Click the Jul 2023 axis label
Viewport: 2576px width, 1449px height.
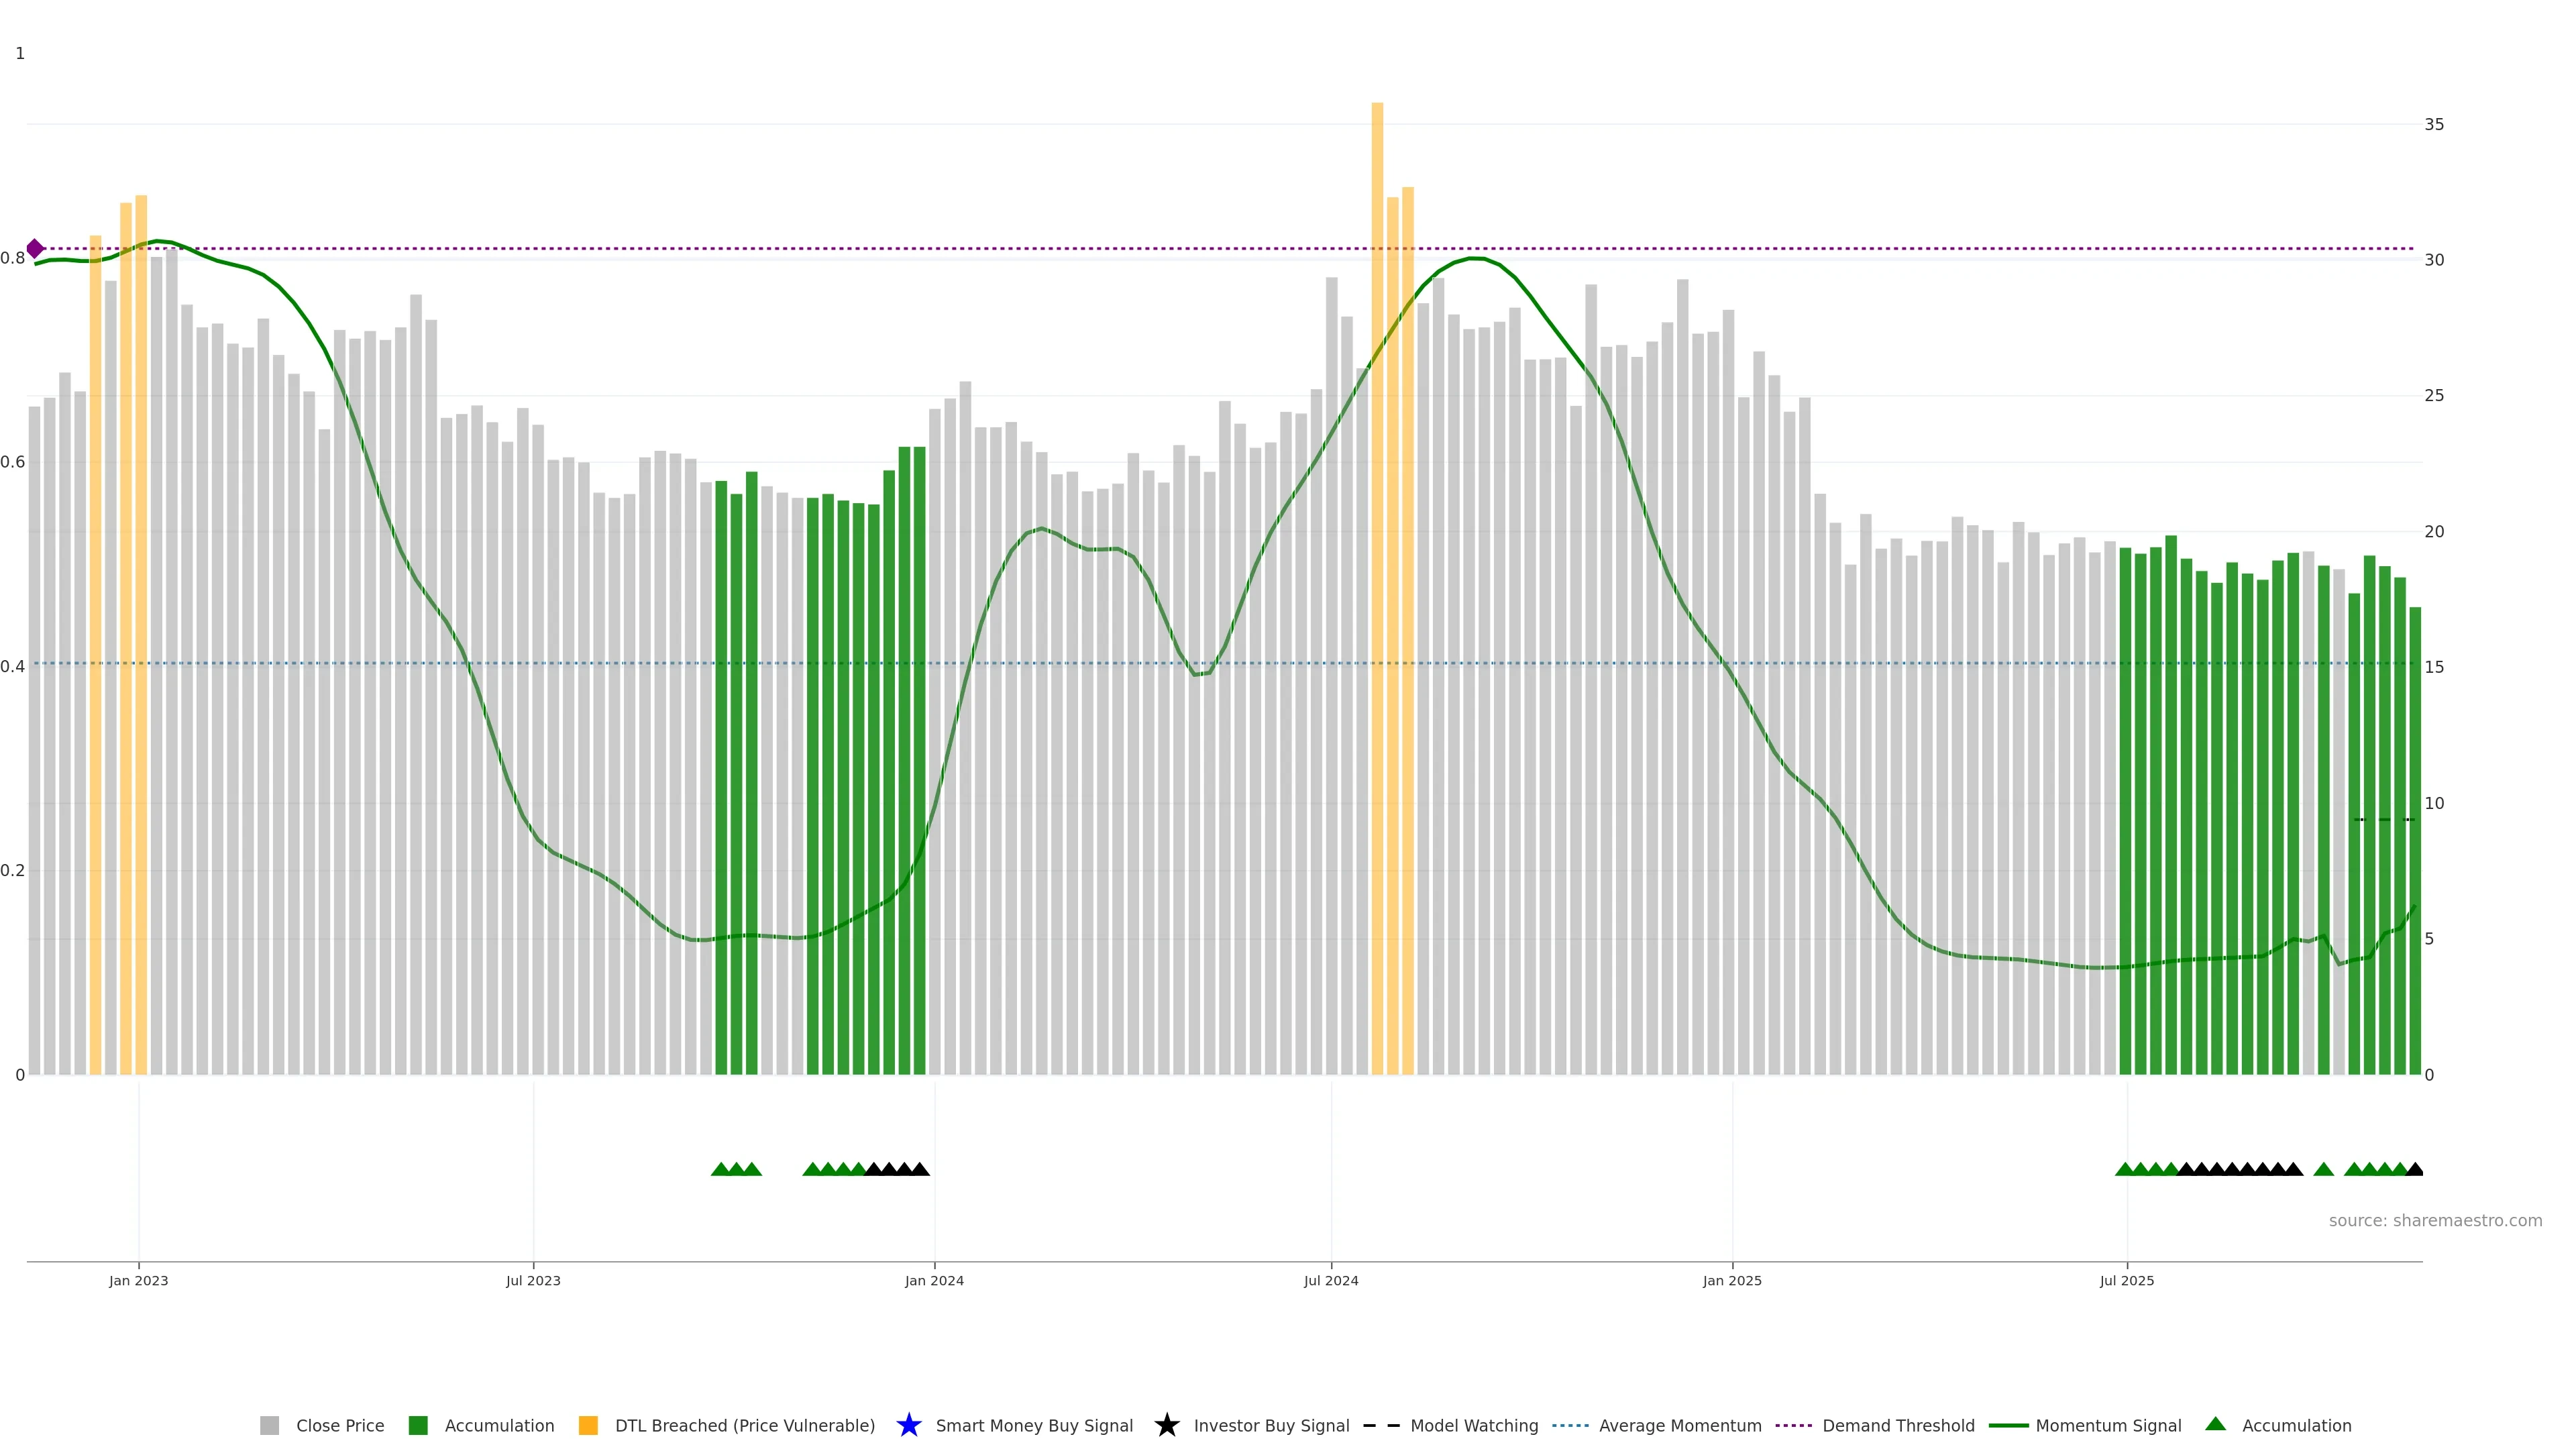533,1281
